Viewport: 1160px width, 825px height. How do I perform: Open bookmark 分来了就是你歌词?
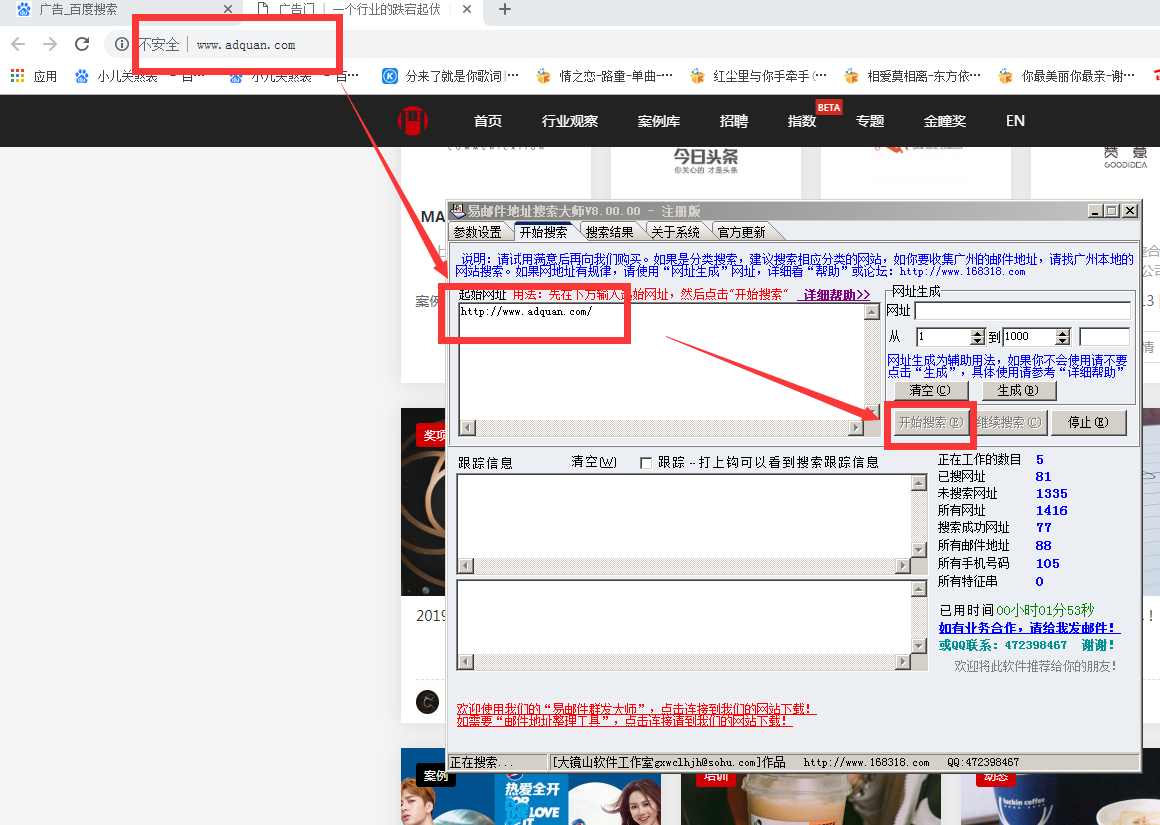[x=450, y=75]
